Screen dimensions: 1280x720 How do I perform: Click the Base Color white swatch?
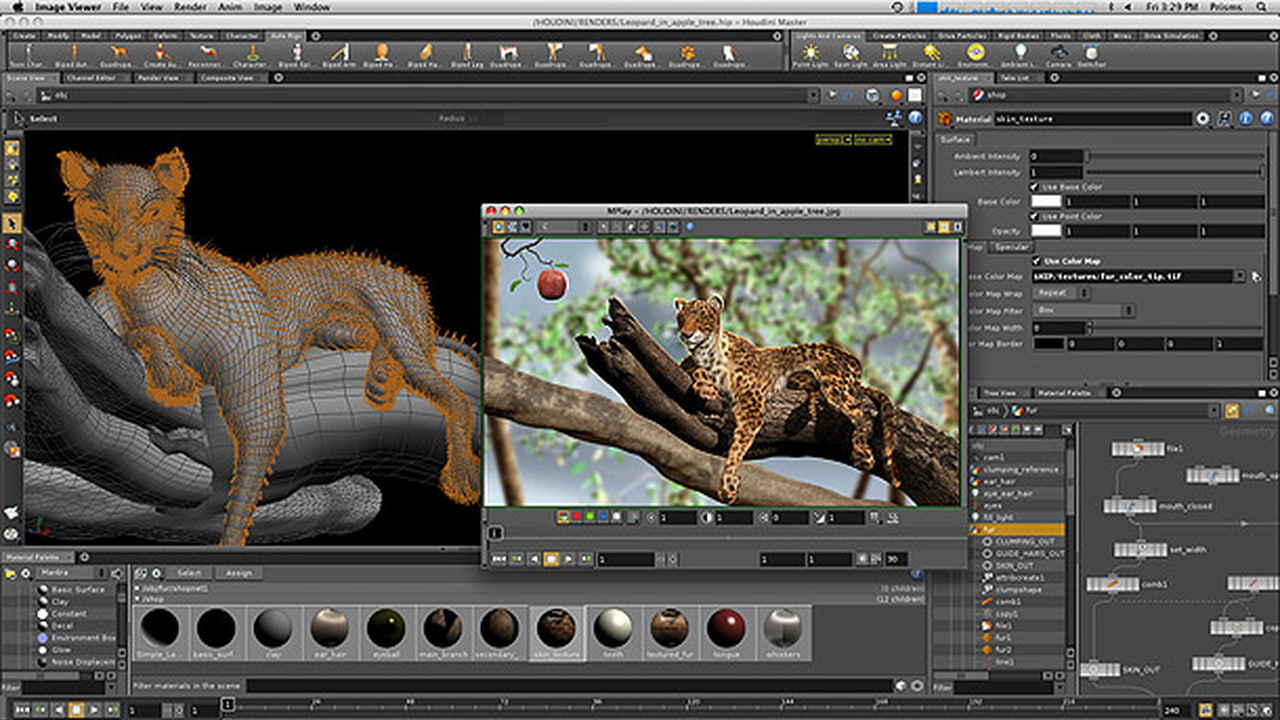pos(1046,201)
